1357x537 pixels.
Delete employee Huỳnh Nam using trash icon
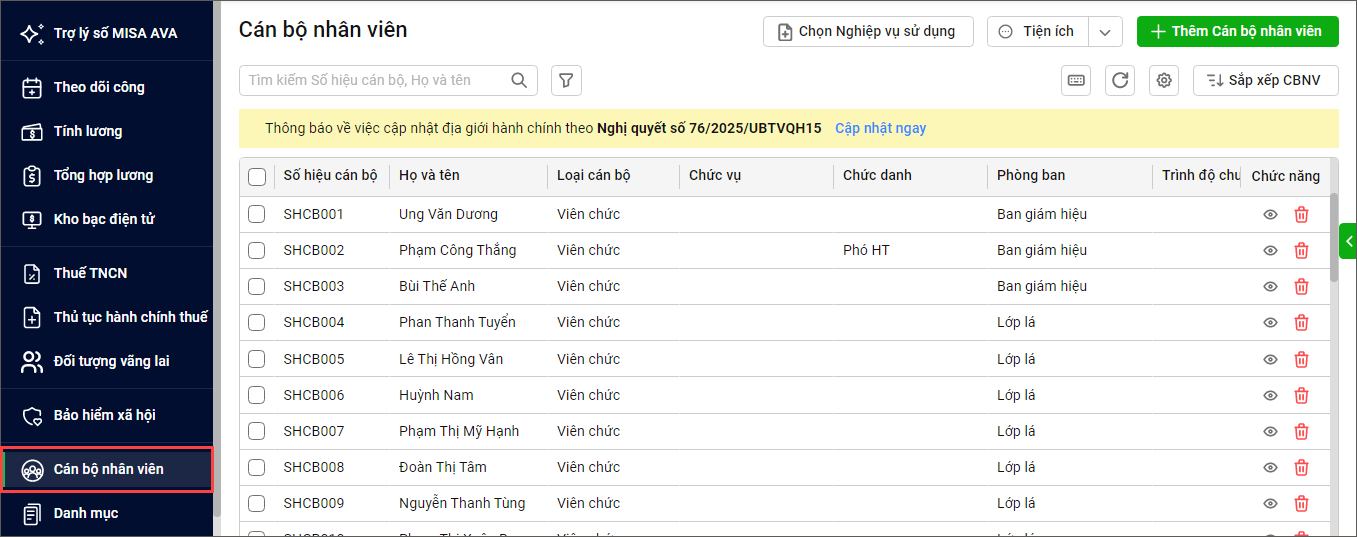[1301, 395]
